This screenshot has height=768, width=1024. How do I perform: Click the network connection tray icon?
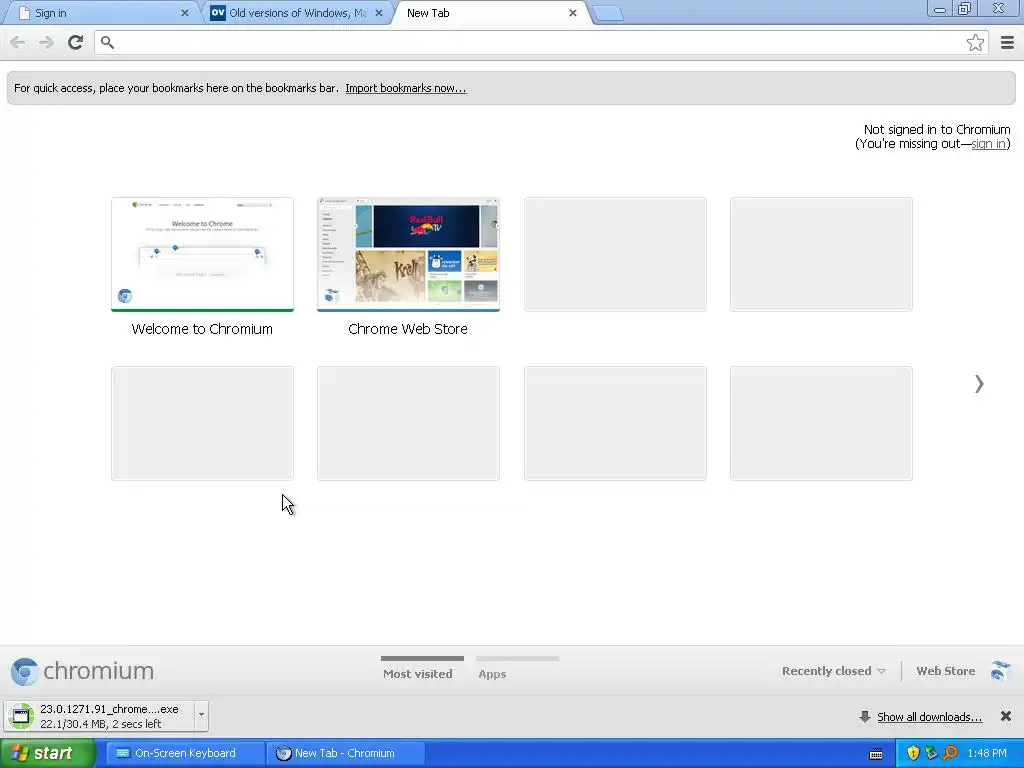coord(931,754)
